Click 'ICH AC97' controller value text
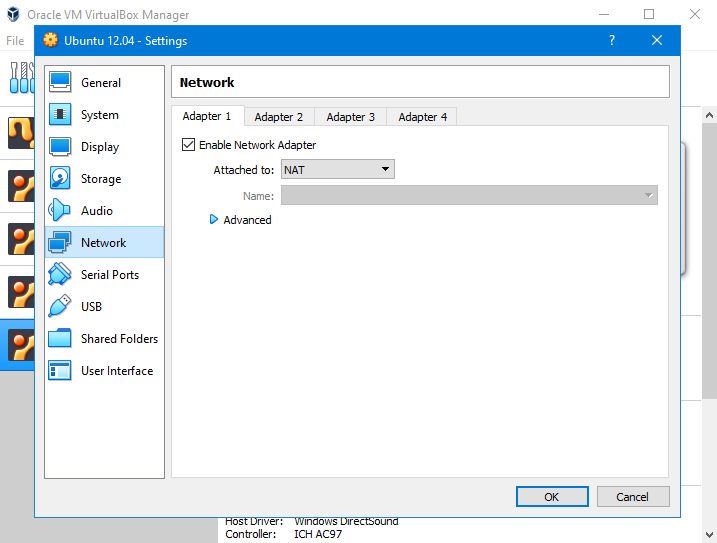Screen dimensions: 717x543 coord(318,534)
